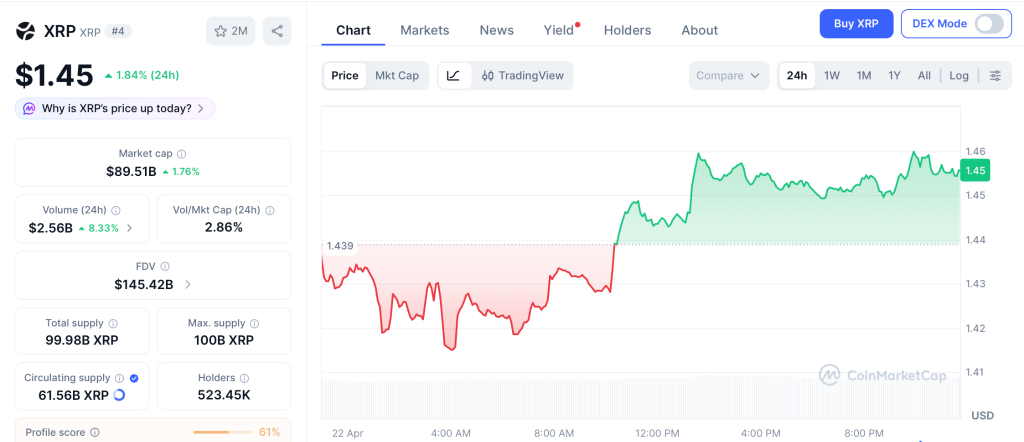The height and width of the screenshot is (442, 1024).
Task: Toggle Log scale on the chart
Action: 959,76
